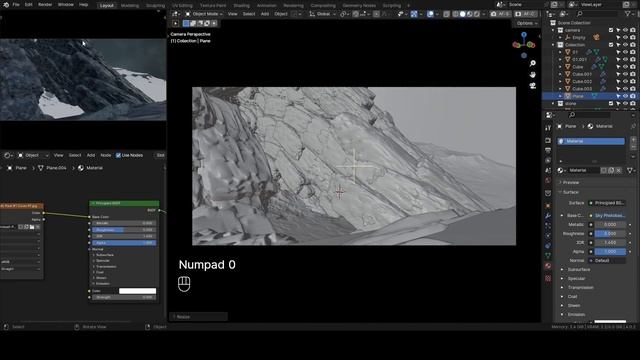Open the Texture properties tab icon
Viewport: 640px width, 360px height.
point(548,278)
